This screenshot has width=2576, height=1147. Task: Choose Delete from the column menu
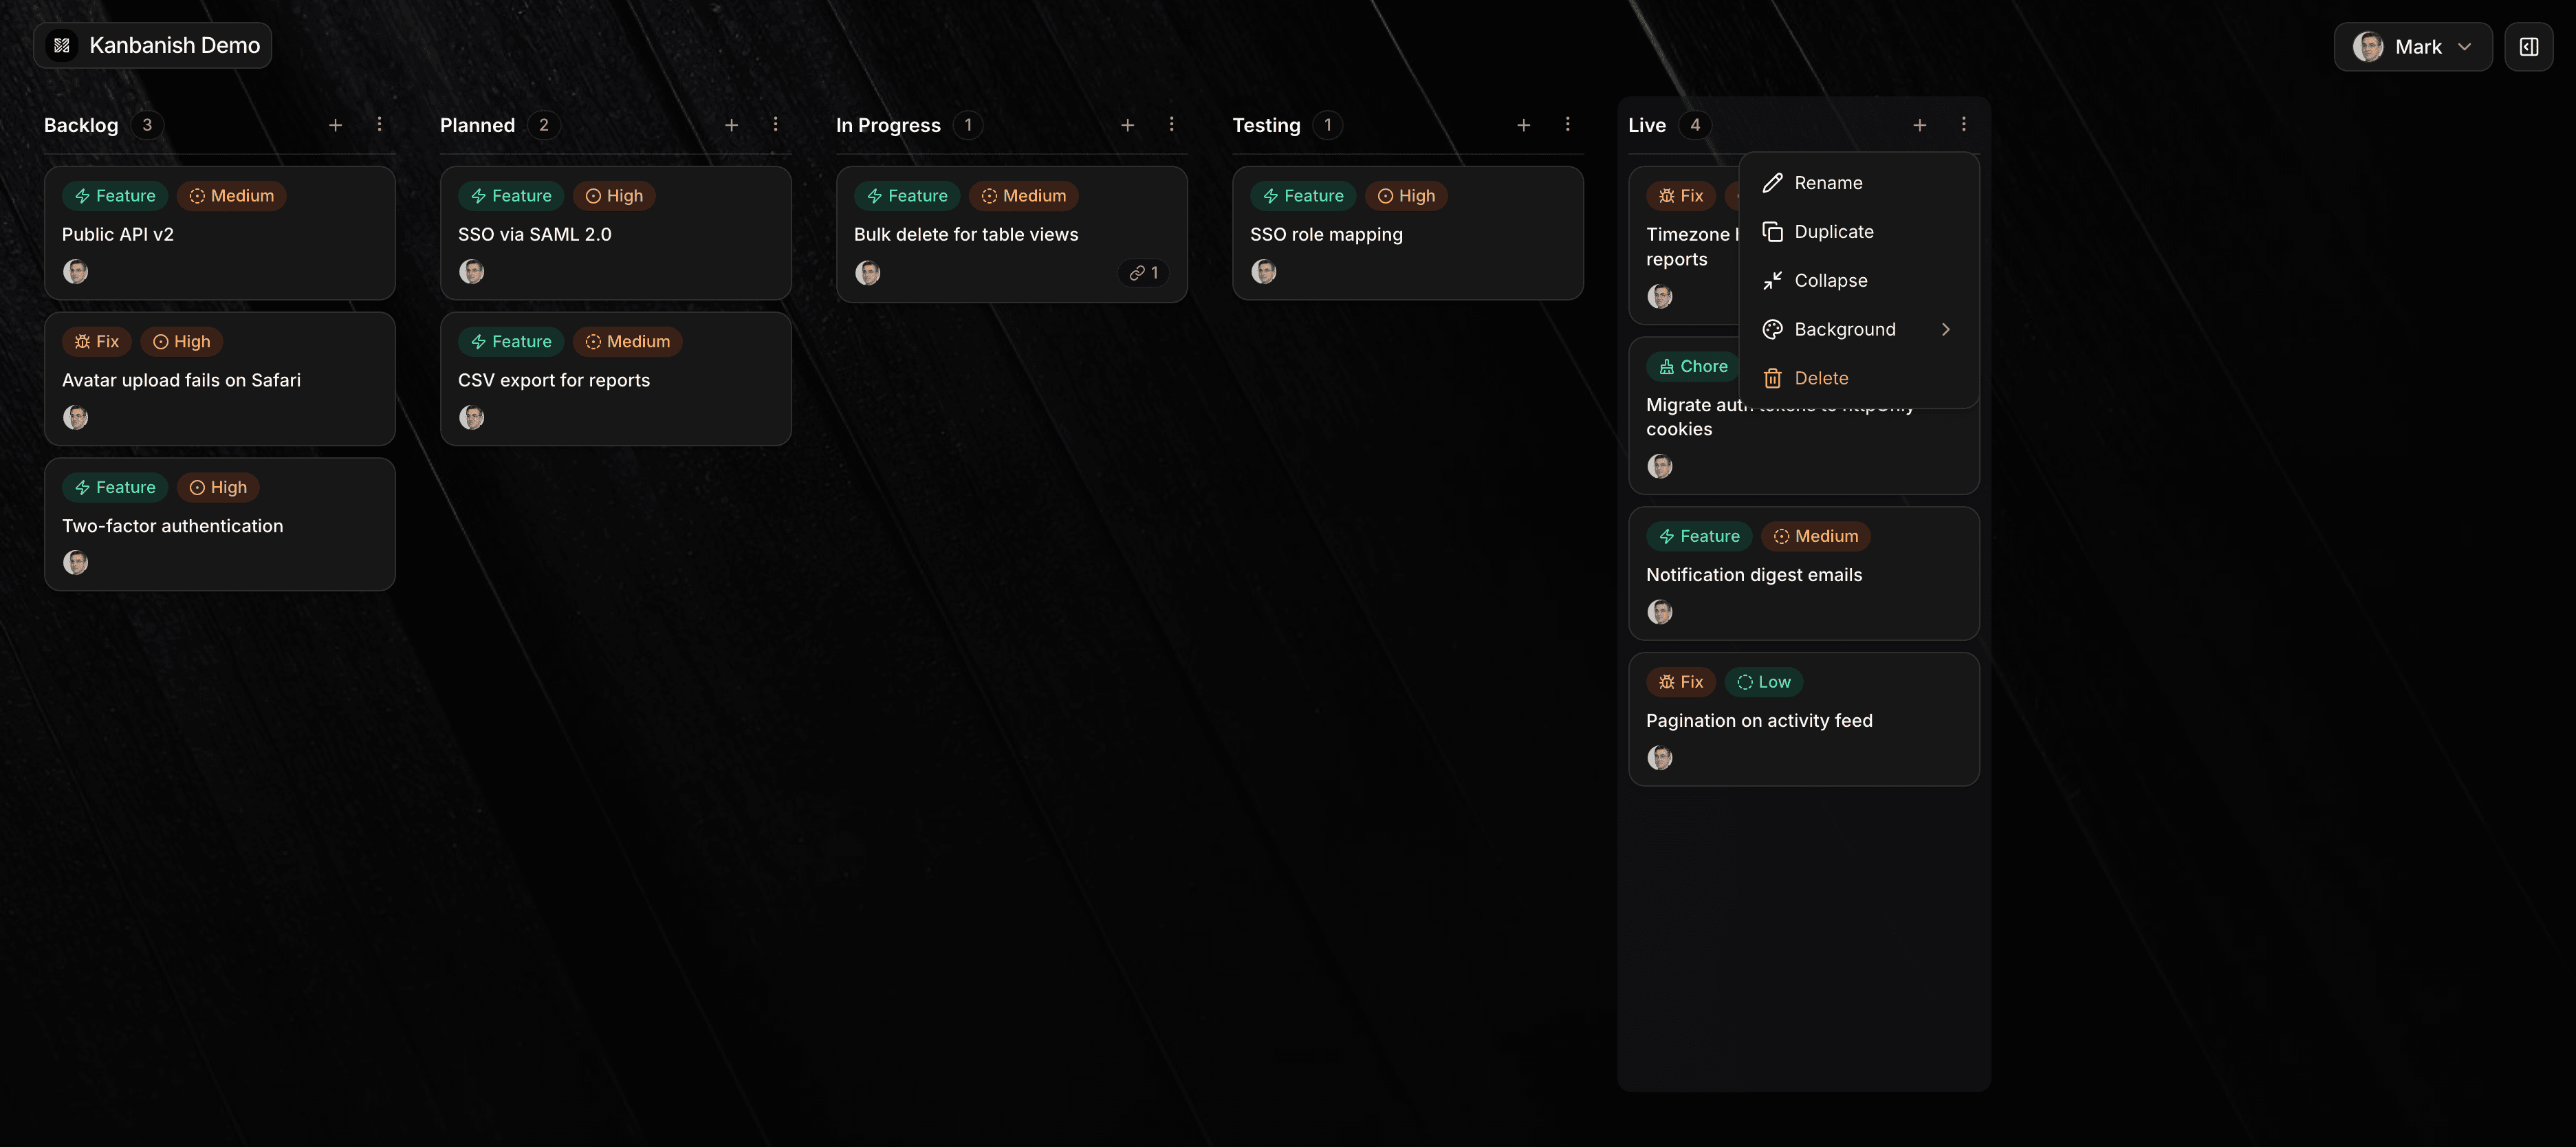(1859, 378)
